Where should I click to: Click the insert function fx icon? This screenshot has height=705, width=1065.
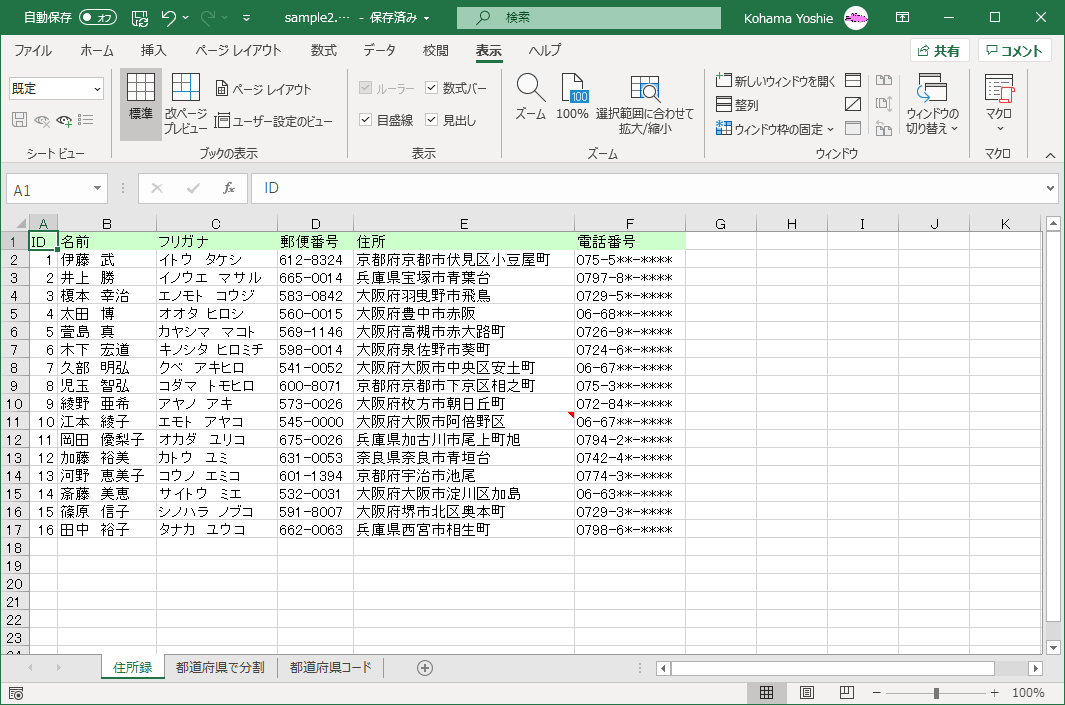(229, 188)
